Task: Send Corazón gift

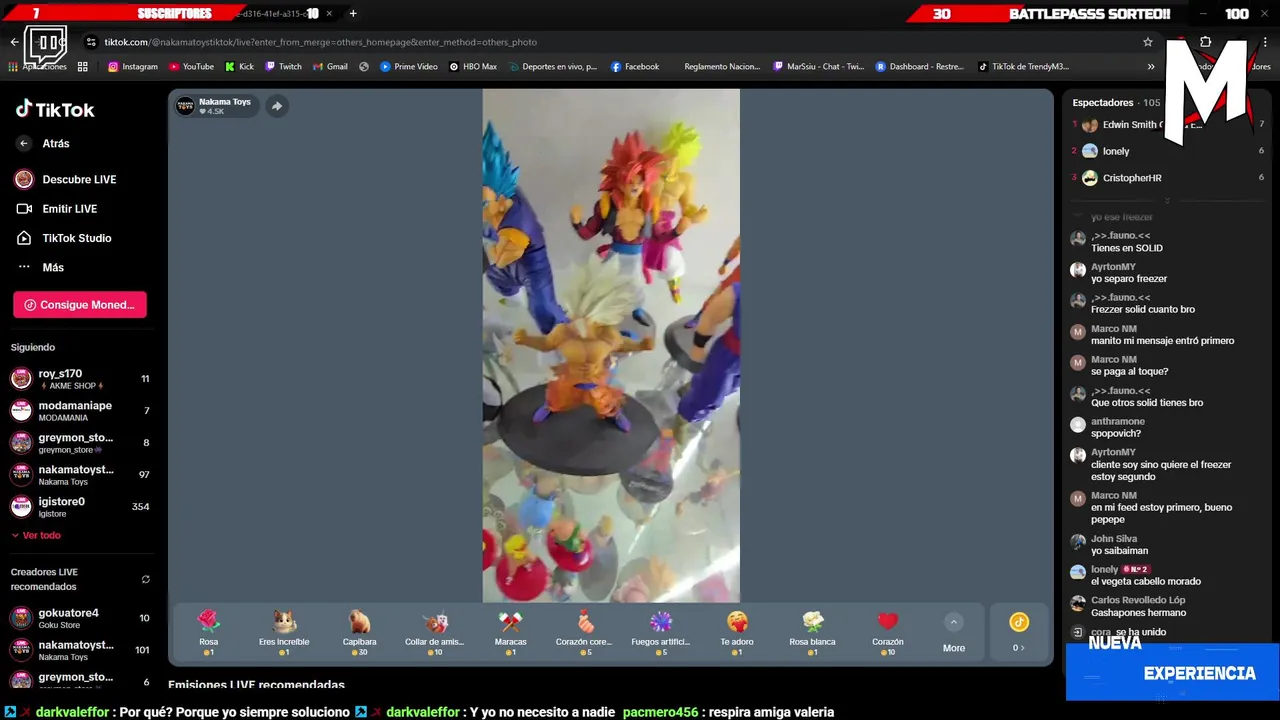Action: pos(888,633)
